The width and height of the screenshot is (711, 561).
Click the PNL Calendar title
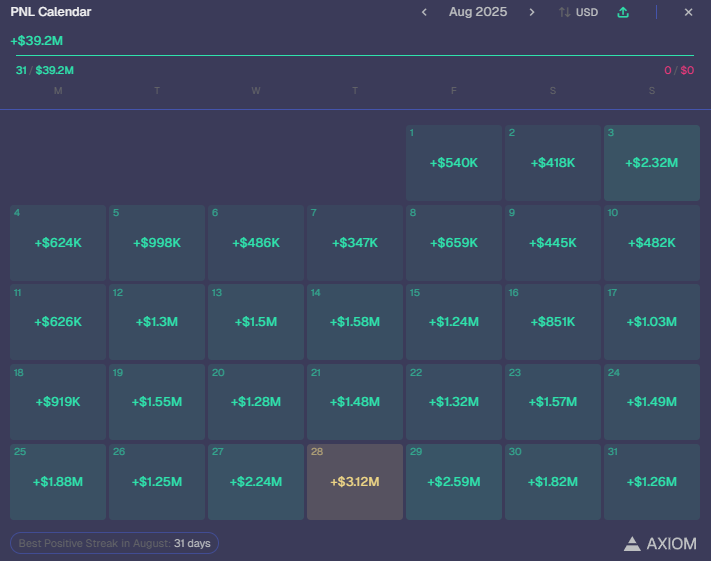(51, 12)
